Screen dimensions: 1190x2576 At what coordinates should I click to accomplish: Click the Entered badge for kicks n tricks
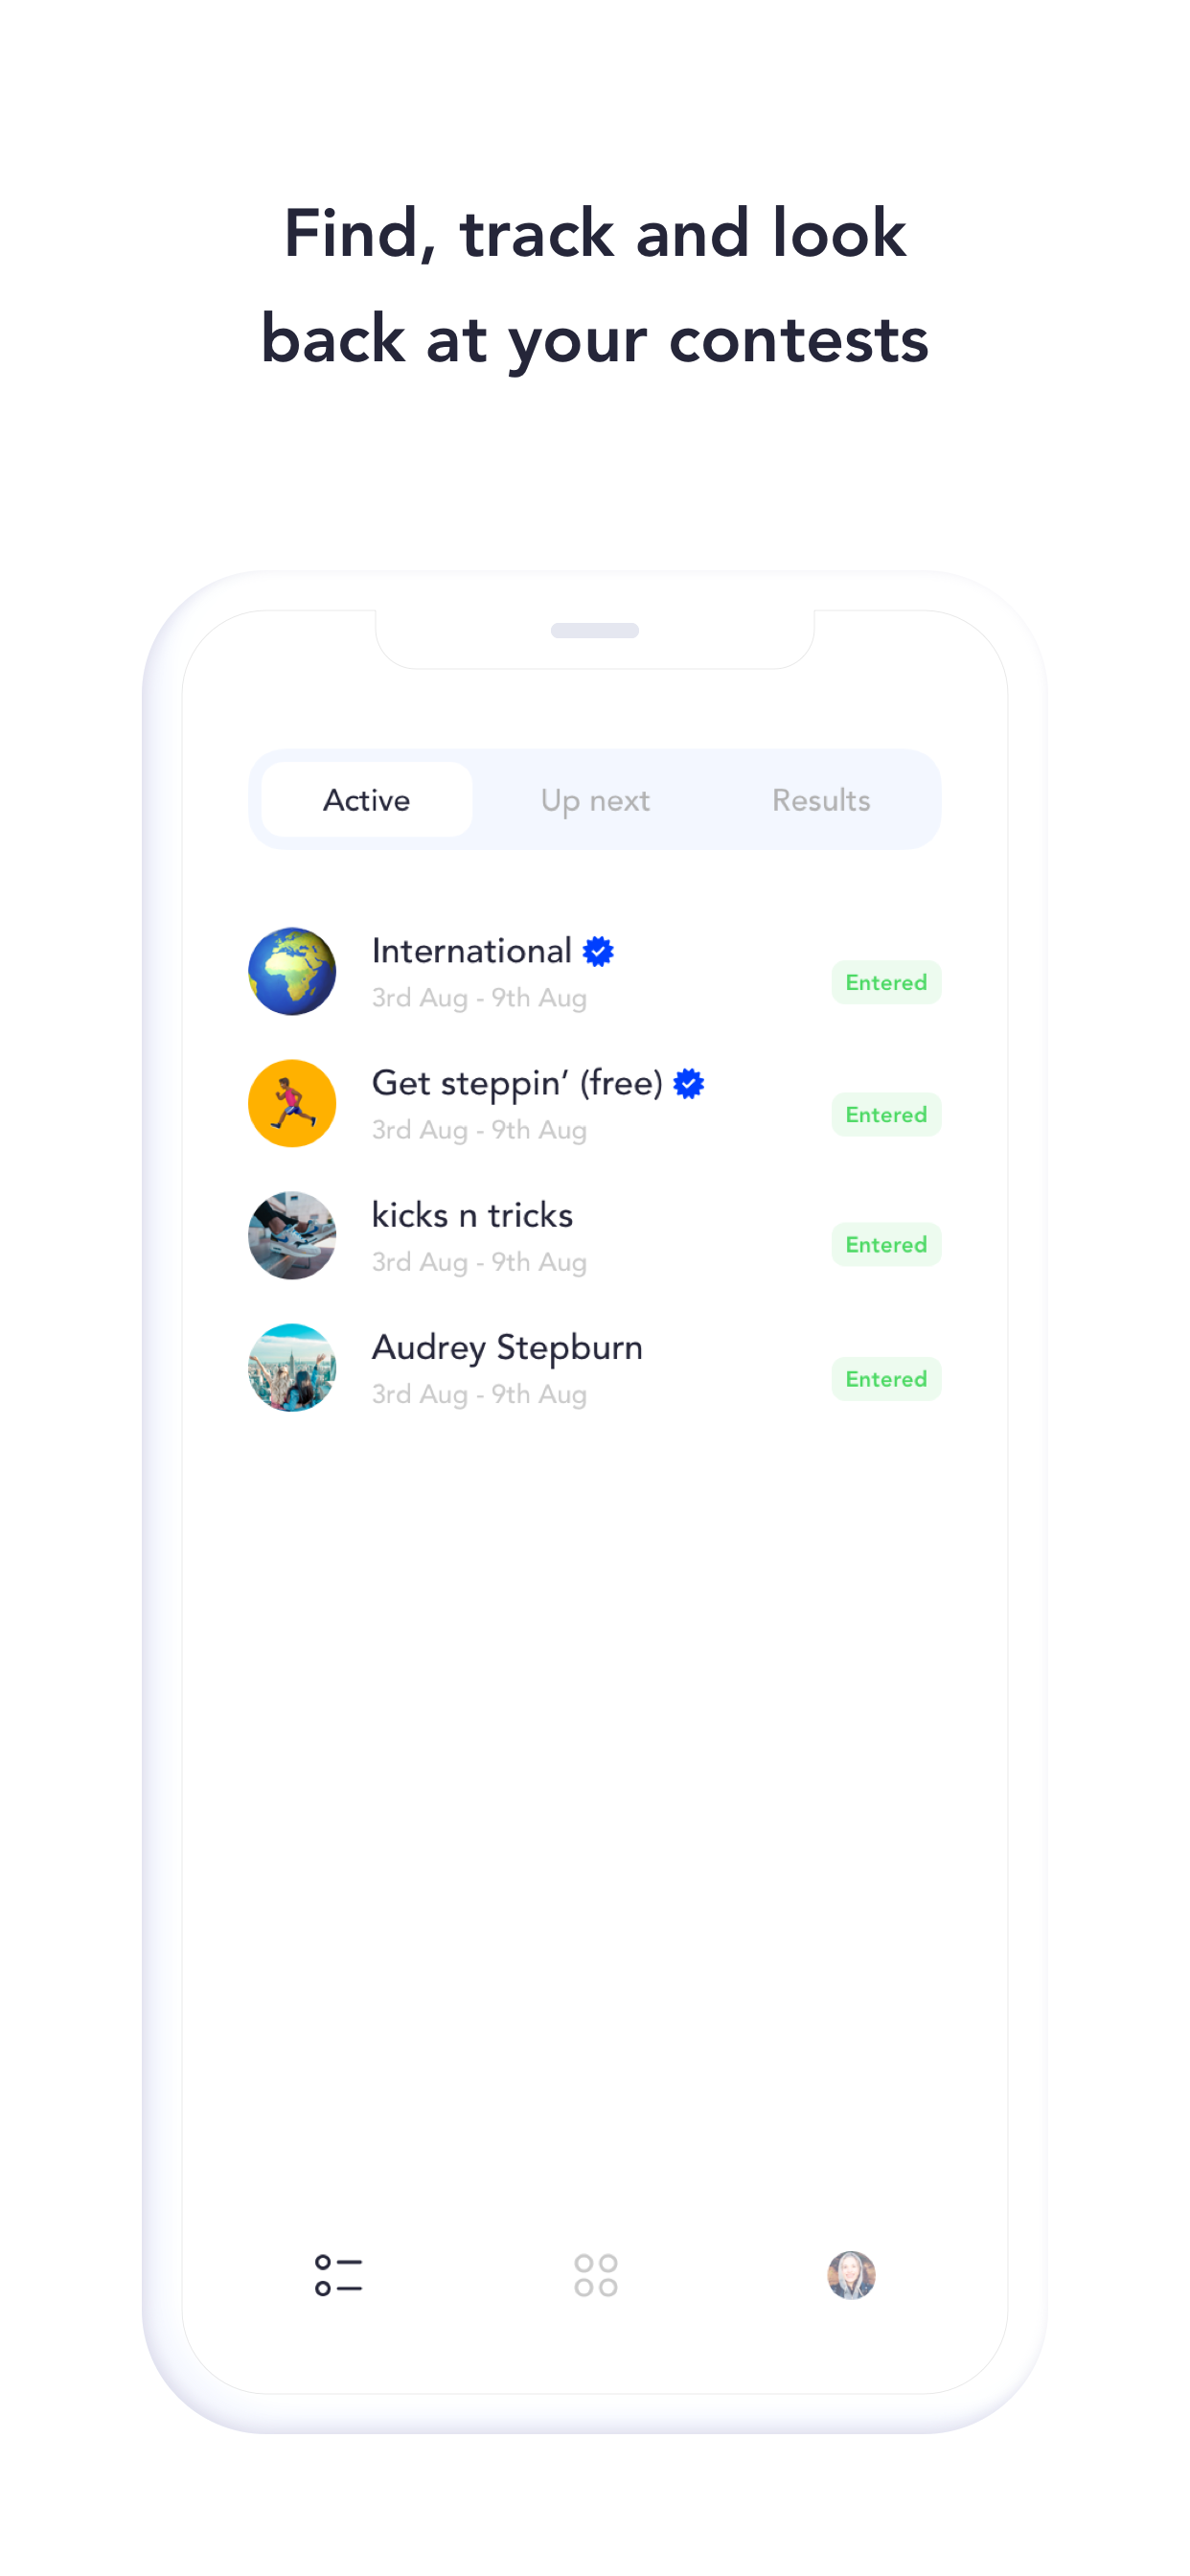coord(886,1244)
